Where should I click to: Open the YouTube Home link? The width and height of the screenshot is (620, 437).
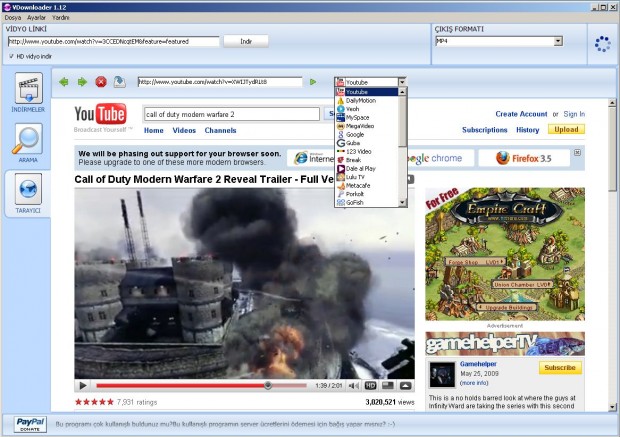(x=153, y=131)
